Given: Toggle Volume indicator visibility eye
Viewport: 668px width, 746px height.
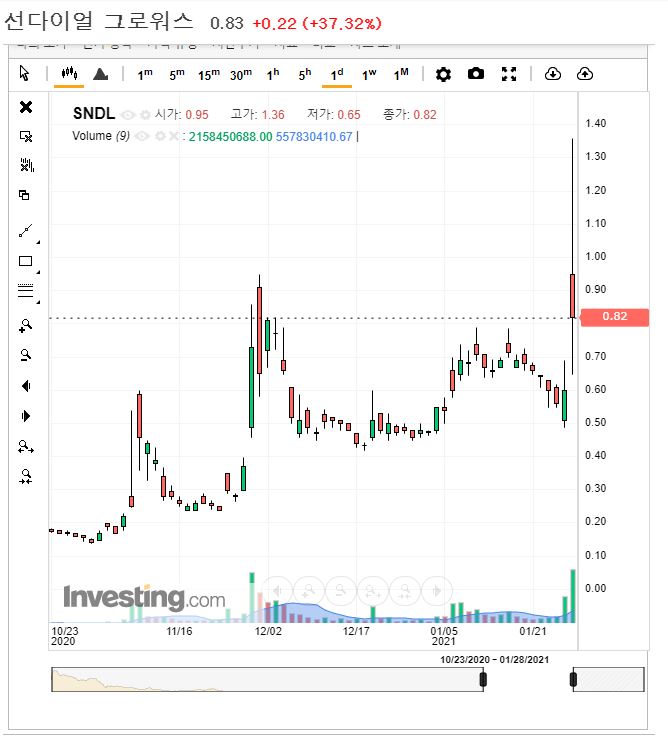Looking at the screenshot, I should 142,137.
